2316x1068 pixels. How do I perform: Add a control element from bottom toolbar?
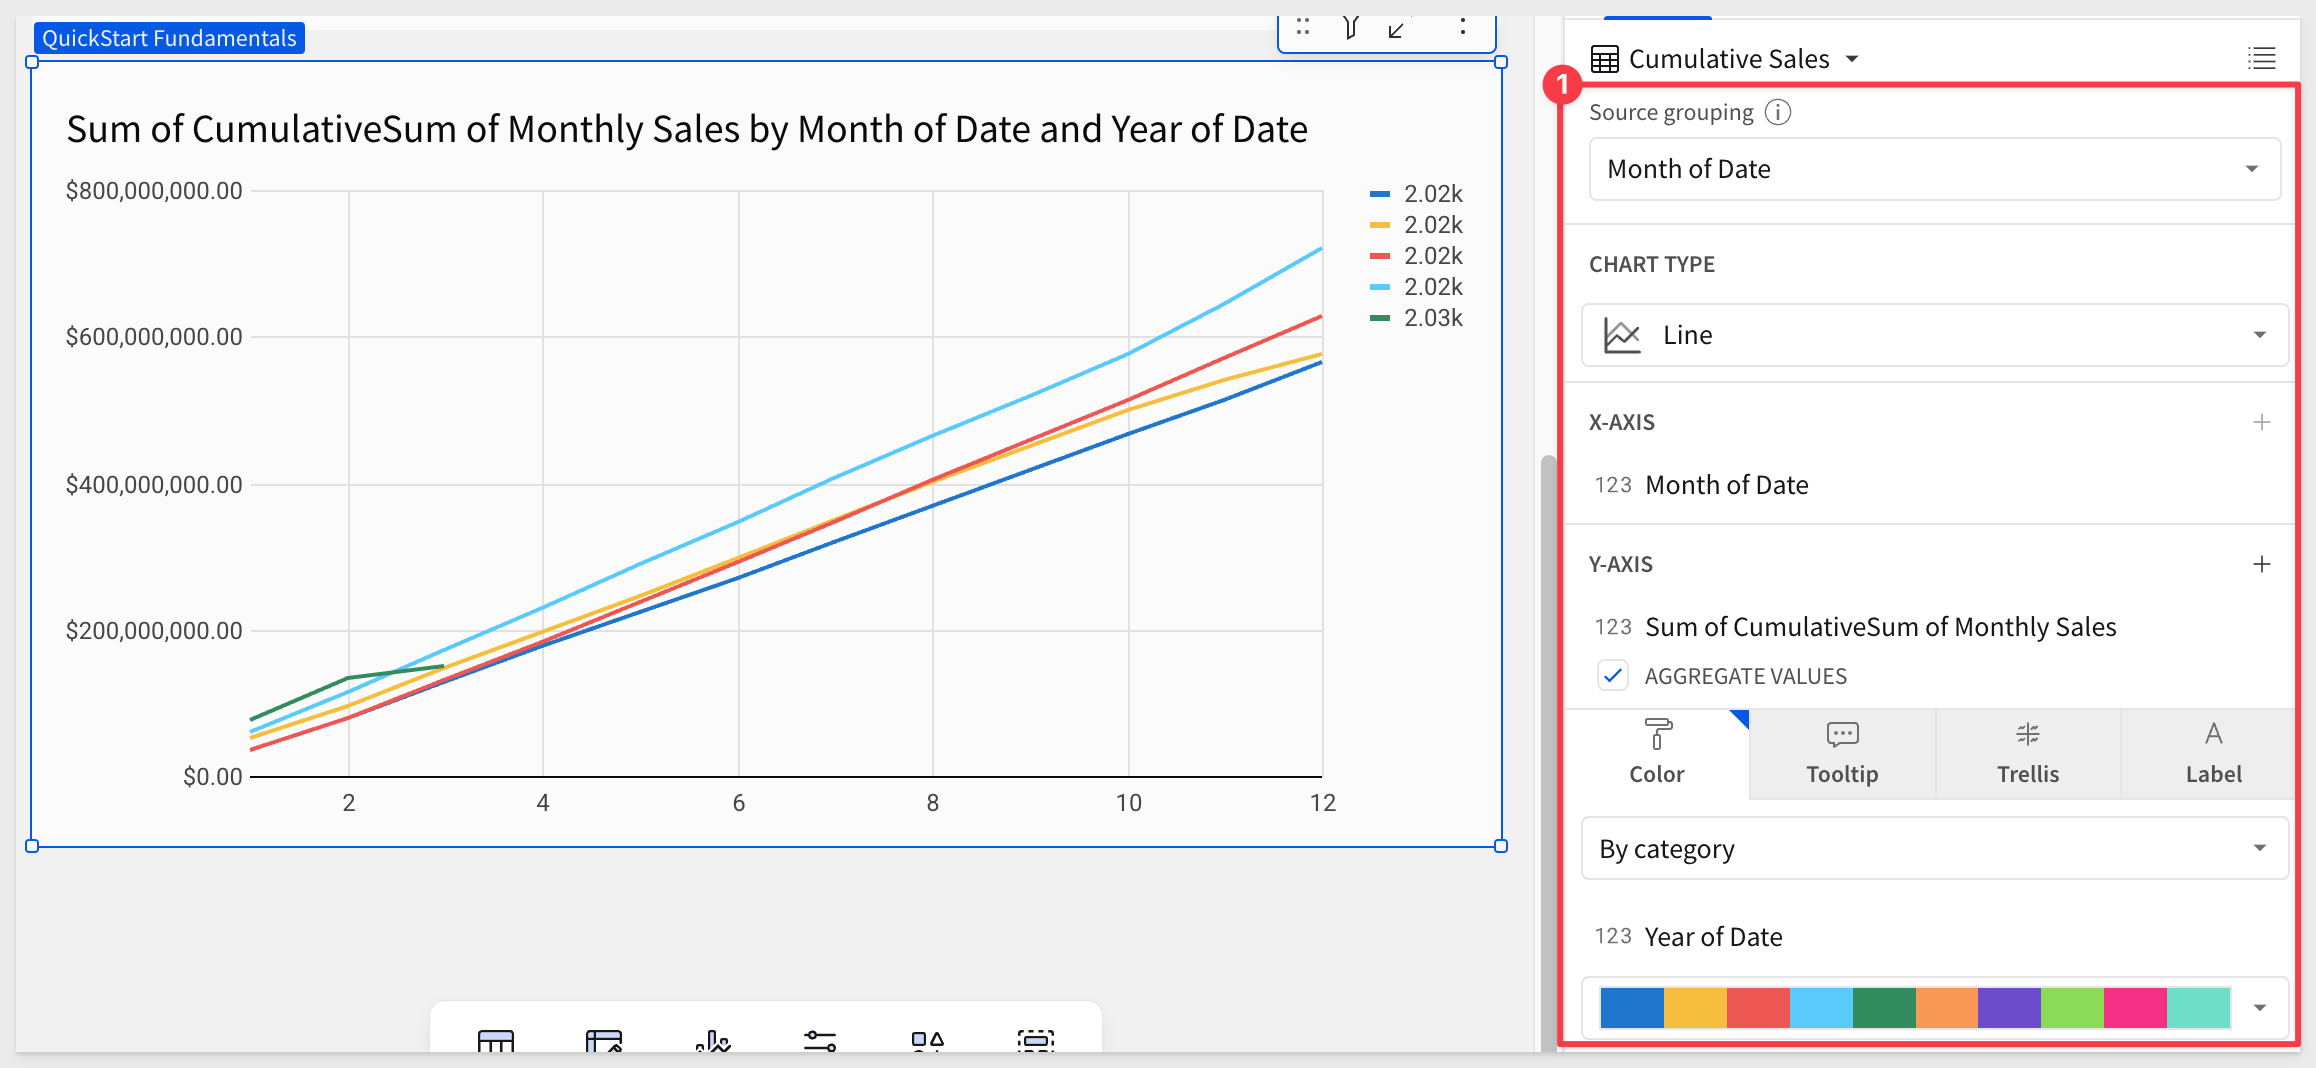pyautogui.click(x=820, y=1041)
